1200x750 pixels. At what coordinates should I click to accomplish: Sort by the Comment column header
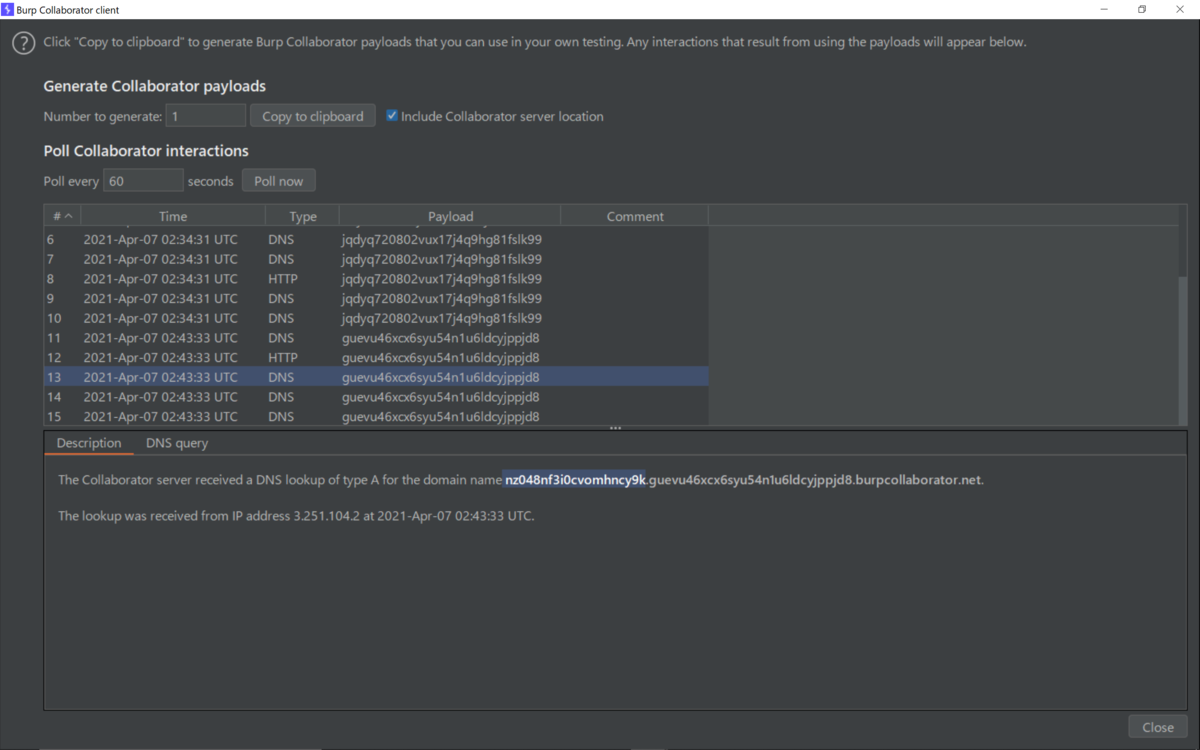click(634, 216)
